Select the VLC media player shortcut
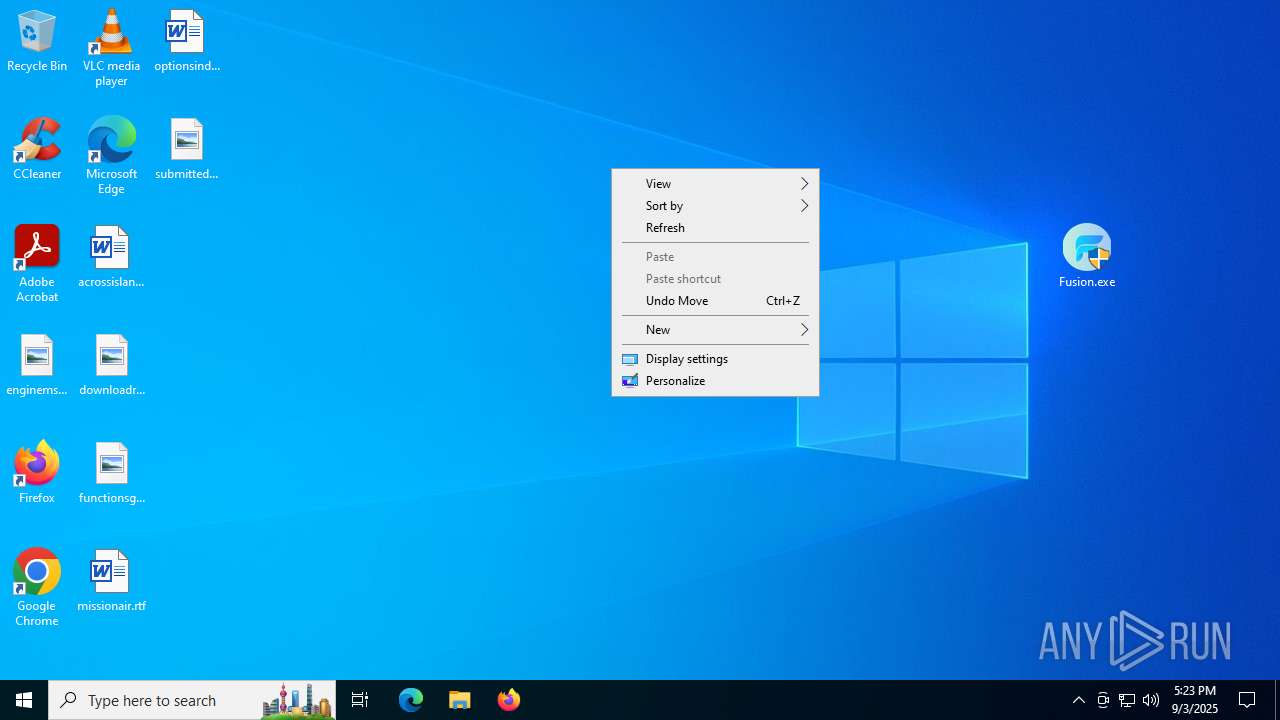Image resolution: width=1280 pixels, height=720 pixels. coord(111,48)
